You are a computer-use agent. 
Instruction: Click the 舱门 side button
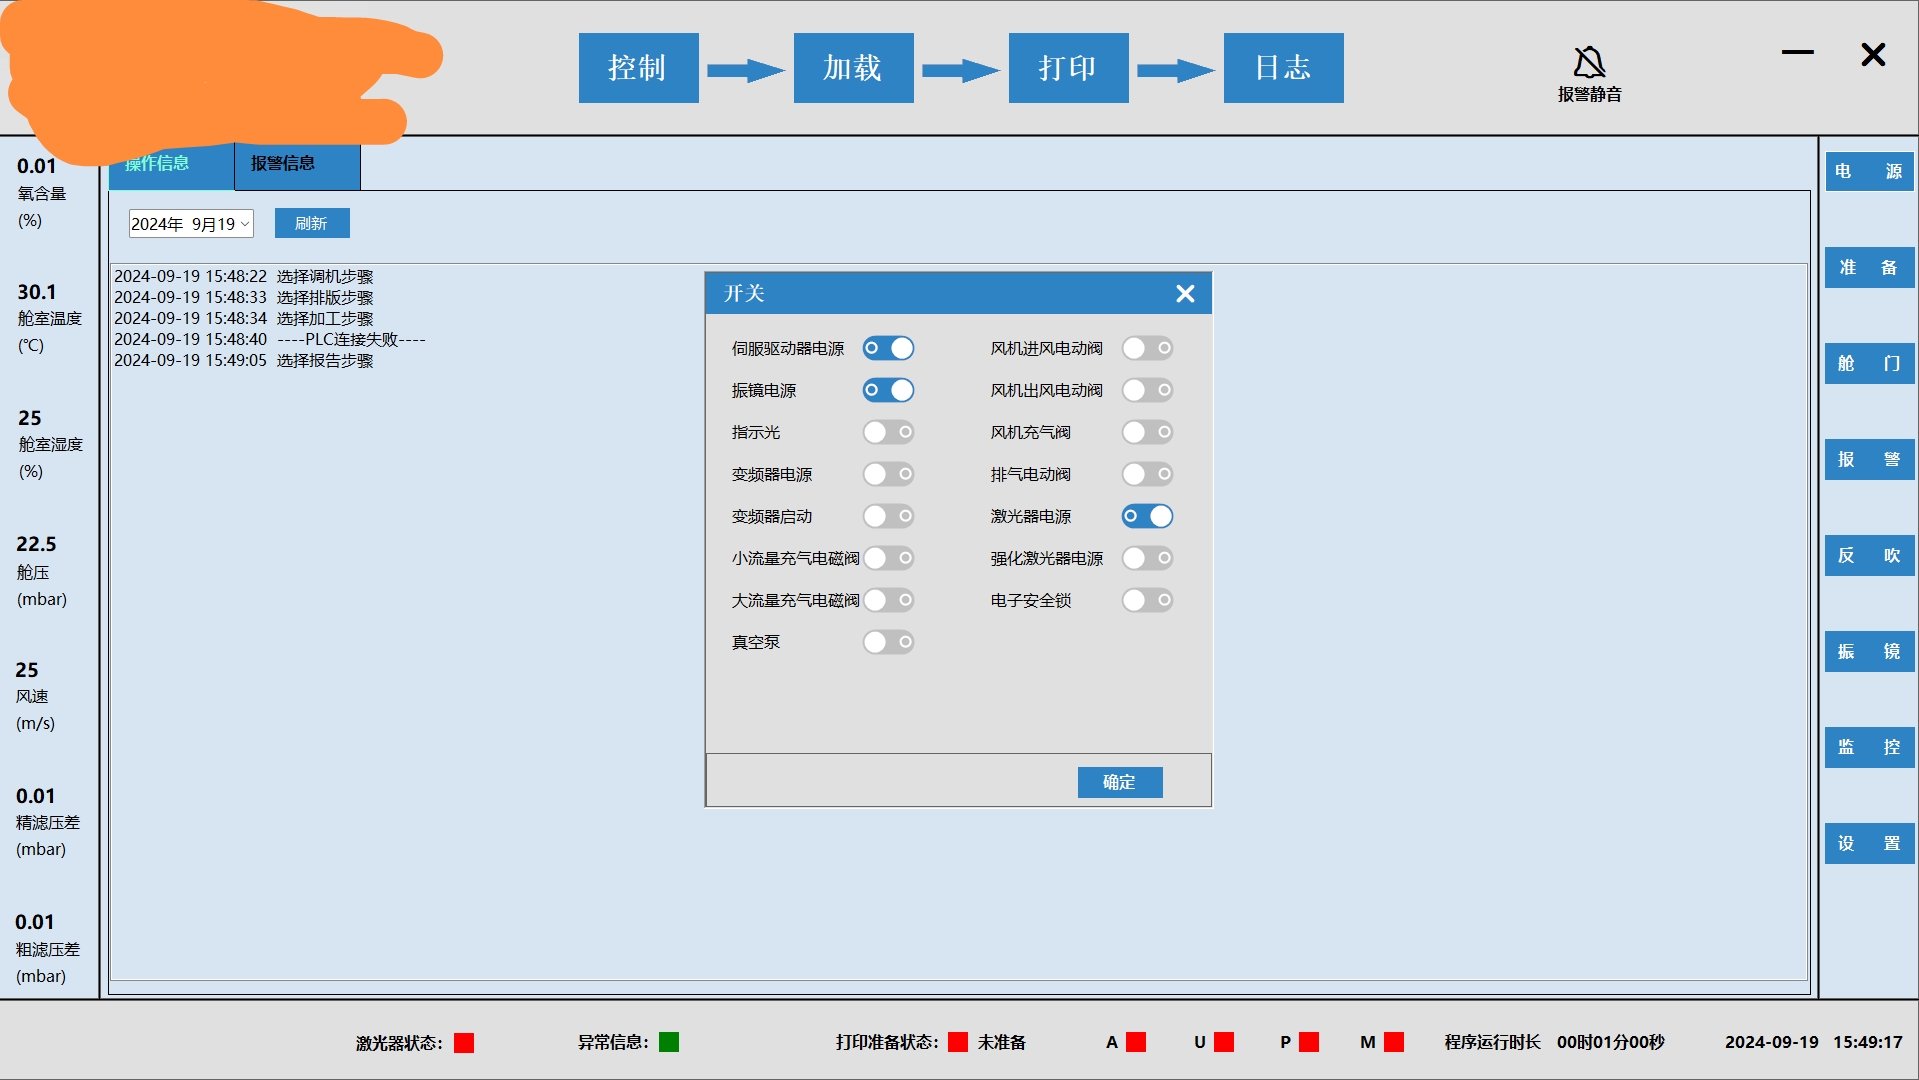[x=1869, y=363]
